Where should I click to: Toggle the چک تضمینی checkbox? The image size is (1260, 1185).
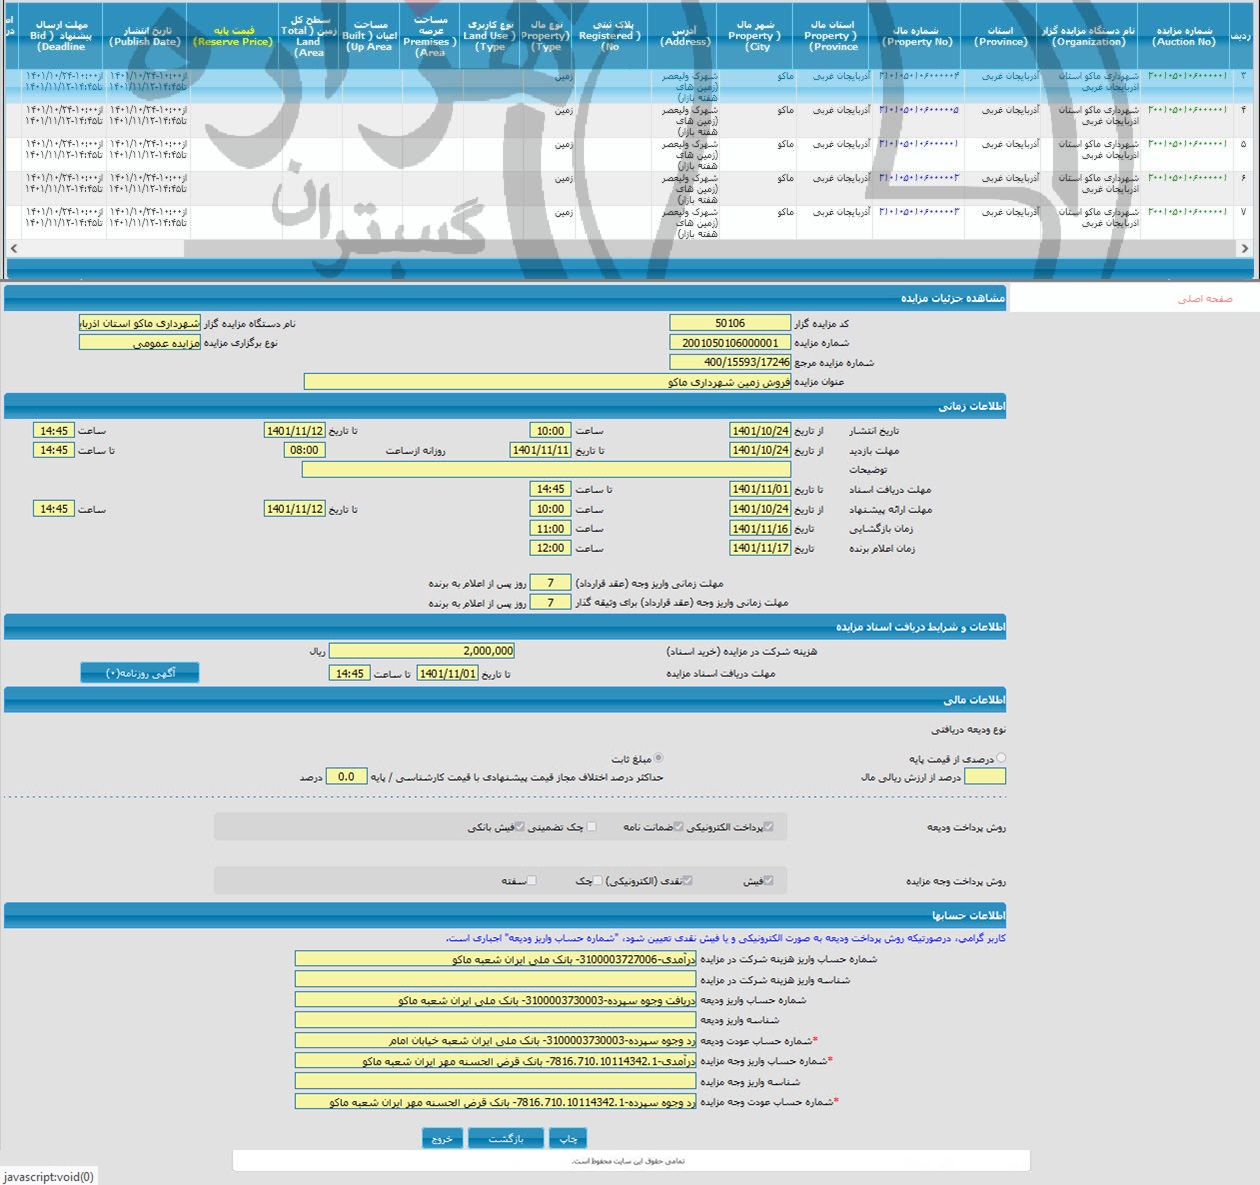pos(592,827)
